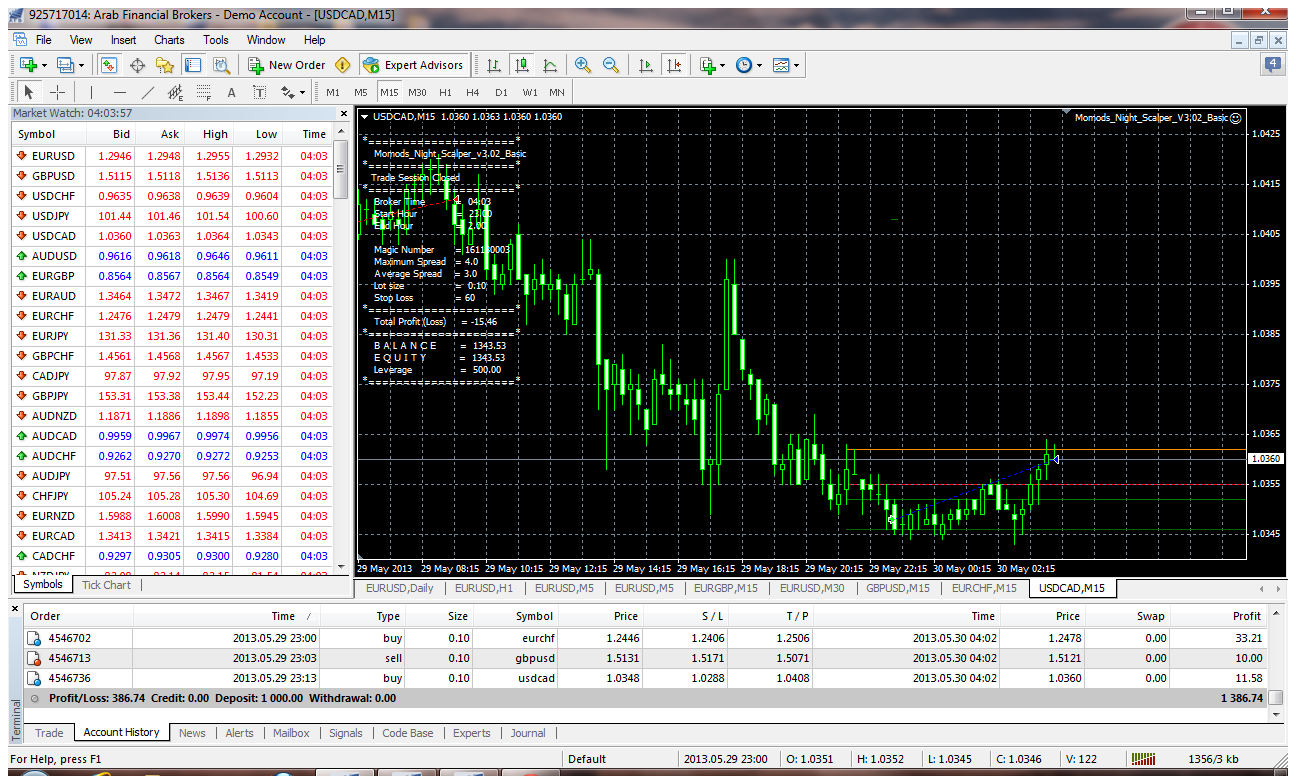Click the New Order button
Viewport: 1296px width, 776px height.
[287, 65]
